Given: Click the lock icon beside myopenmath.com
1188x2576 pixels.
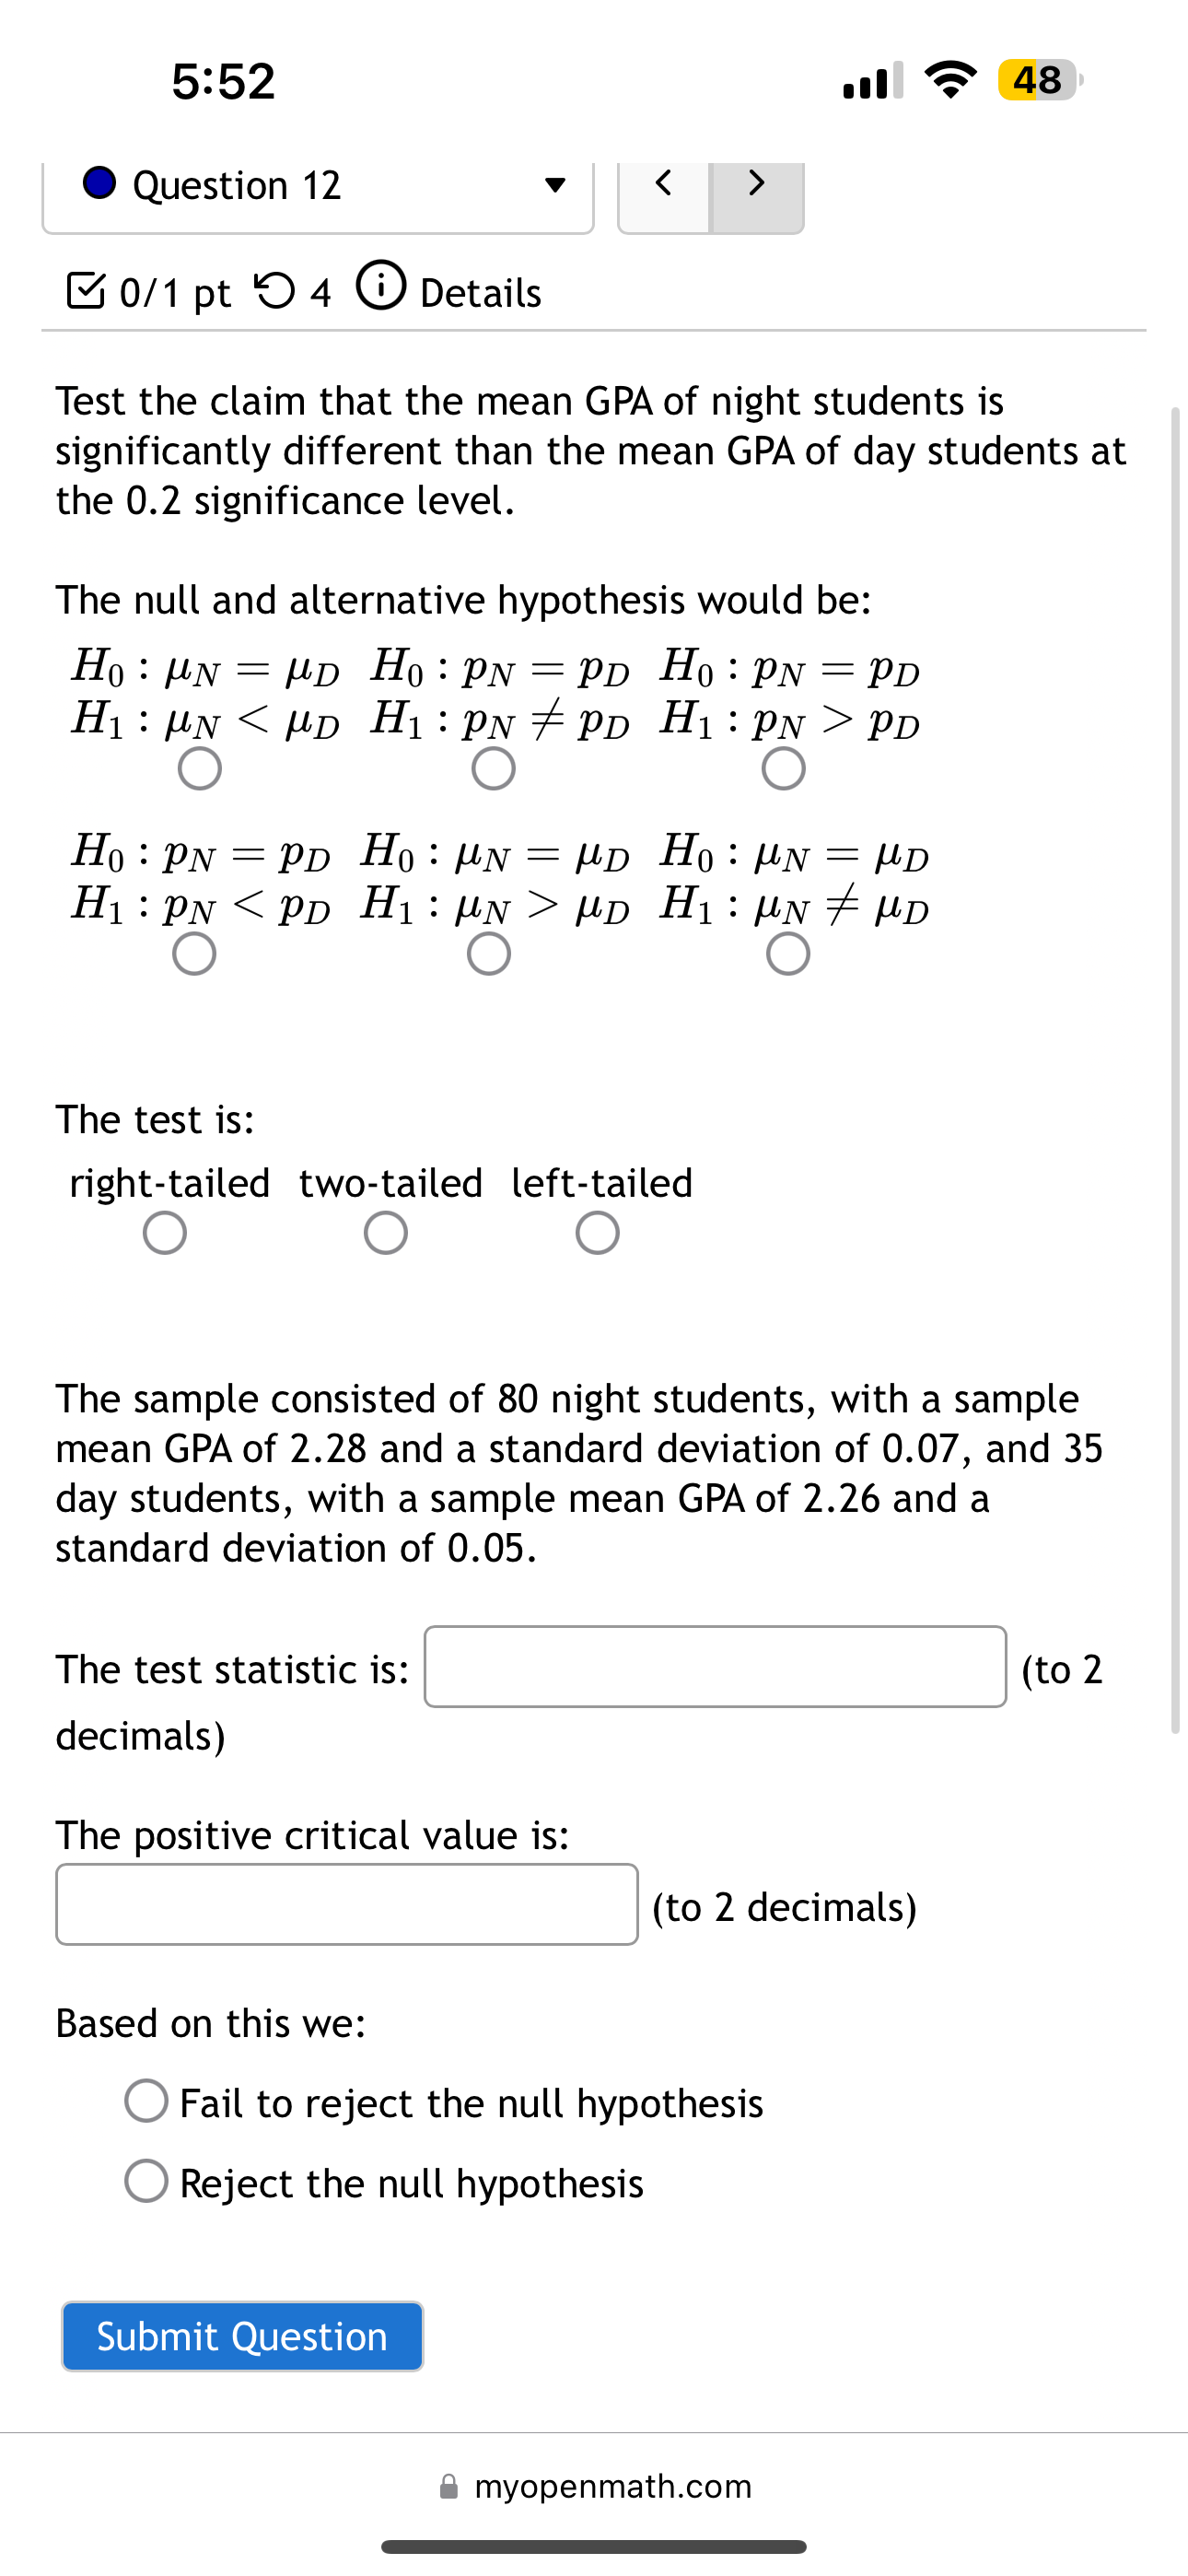Looking at the screenshot, I should (449, 2487).
